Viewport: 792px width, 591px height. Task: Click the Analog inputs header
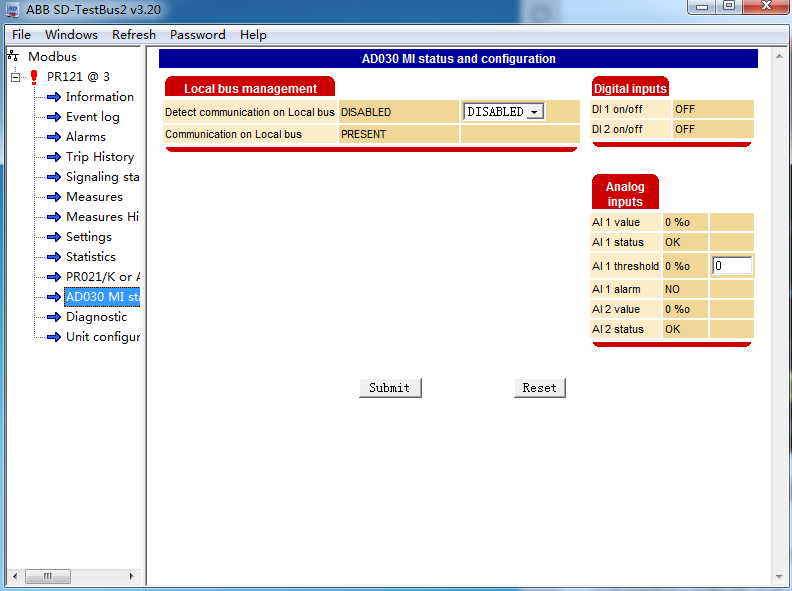625,193
